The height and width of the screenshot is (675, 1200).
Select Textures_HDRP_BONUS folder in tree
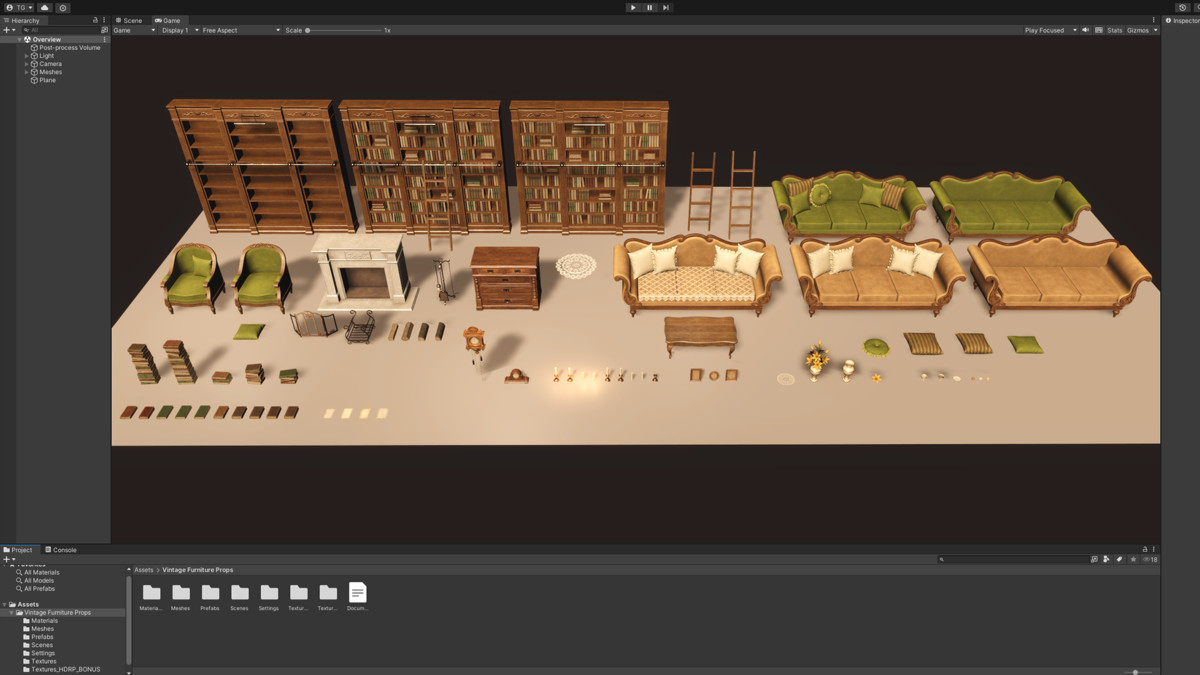tap(61, 669)
